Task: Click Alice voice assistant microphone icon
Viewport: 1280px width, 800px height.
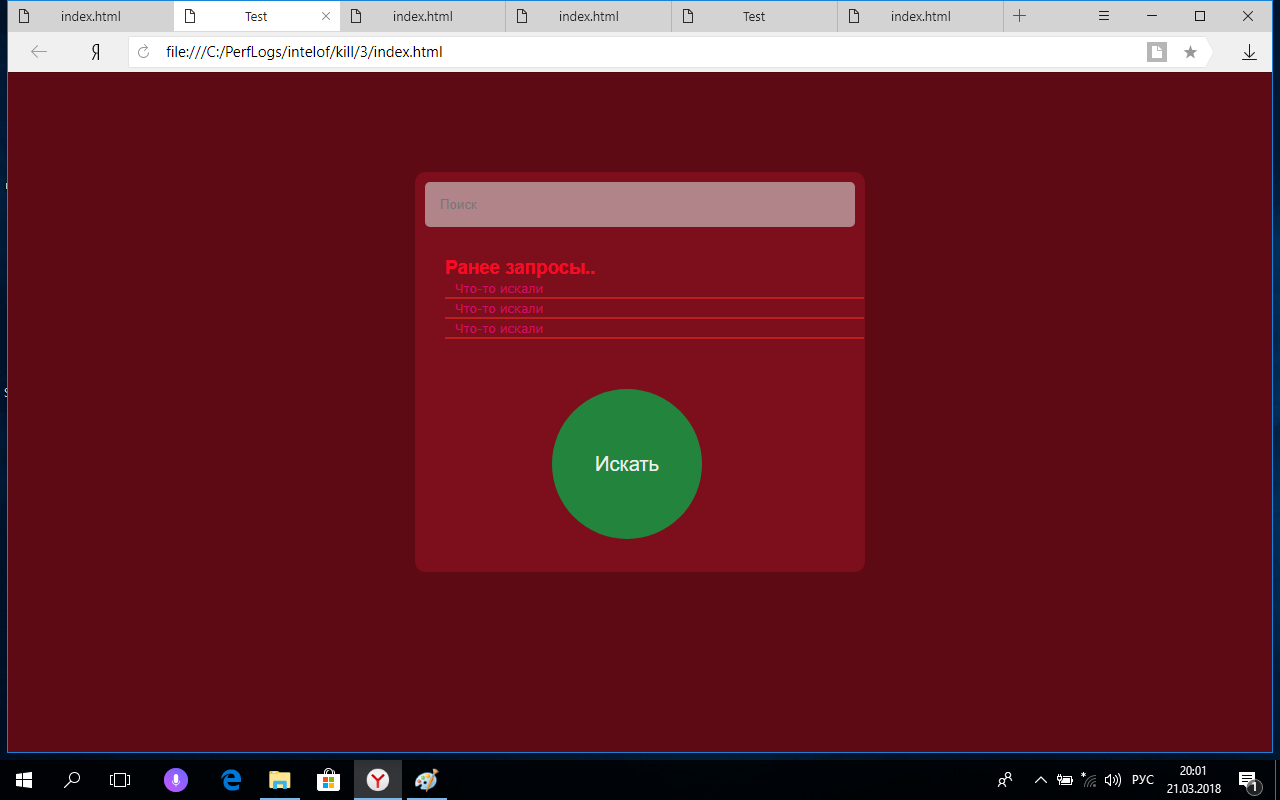Action: [x=176, y=780]
